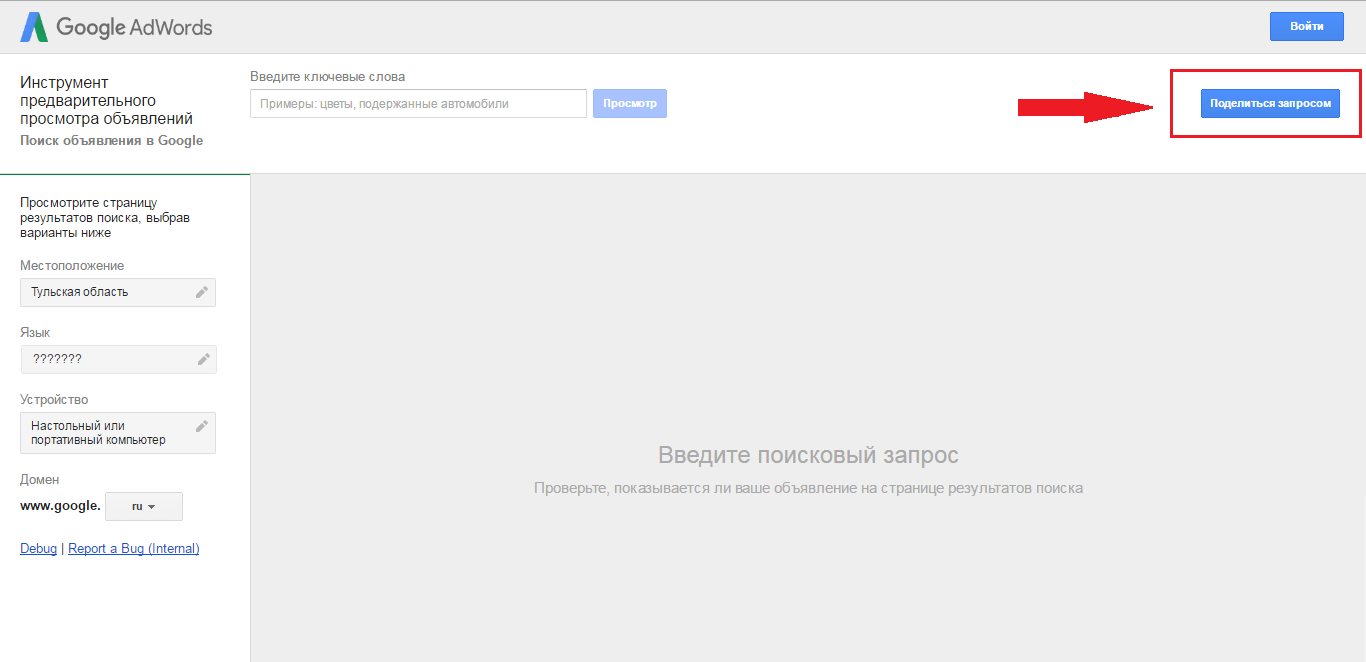This screenshot has height=662, width=1366.
Task: Click the Report a Bug (Internal) link
Action: point(133,548)
